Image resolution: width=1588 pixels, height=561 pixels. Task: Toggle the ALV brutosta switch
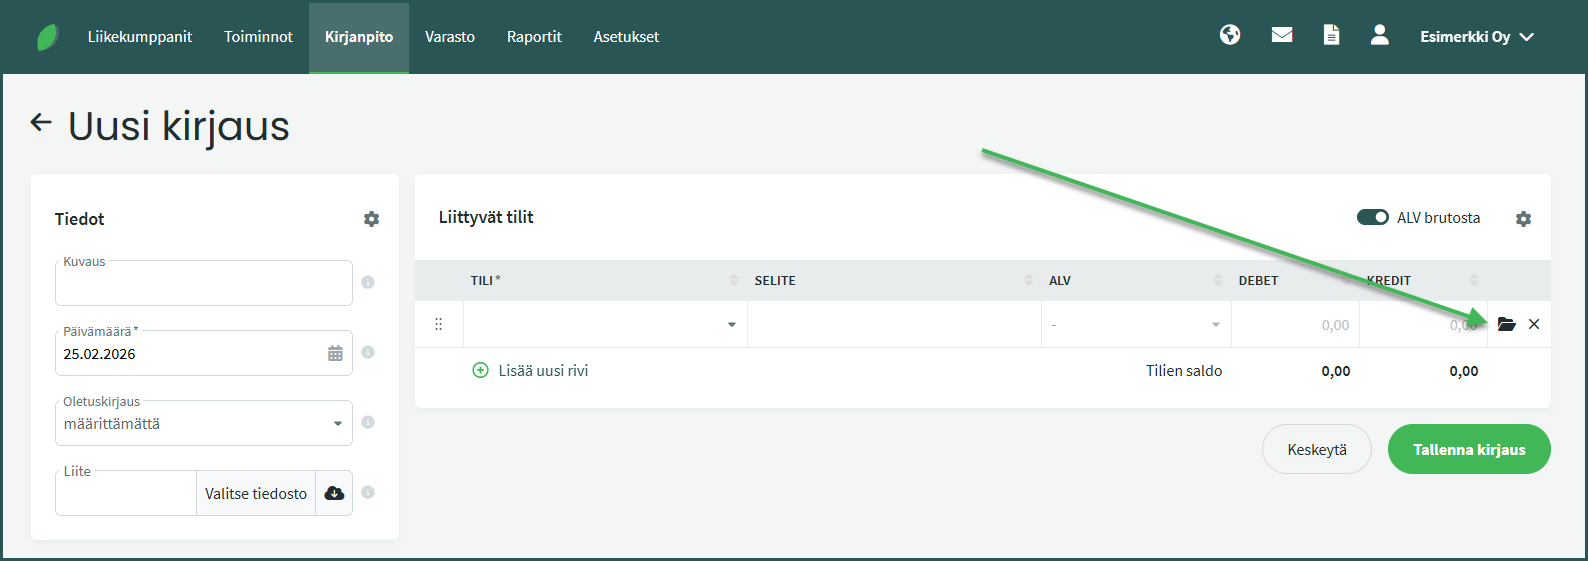[x=1372, y=218]
